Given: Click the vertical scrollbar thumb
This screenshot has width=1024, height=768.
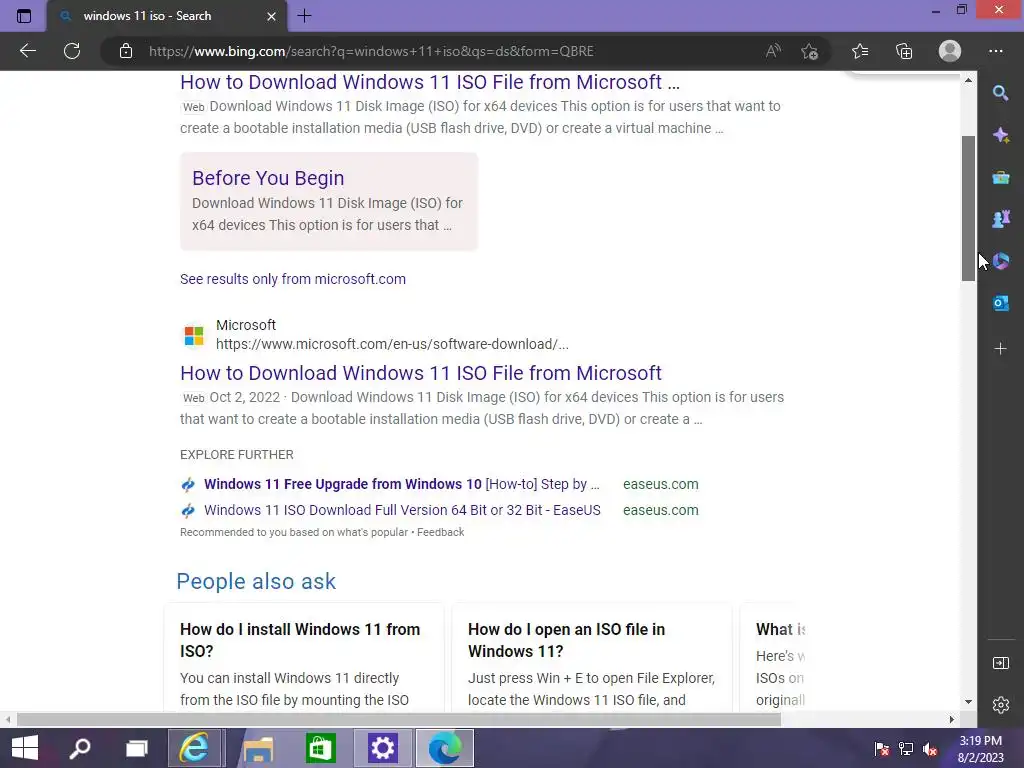Looking at the screenshot, I should coord(968,209).
